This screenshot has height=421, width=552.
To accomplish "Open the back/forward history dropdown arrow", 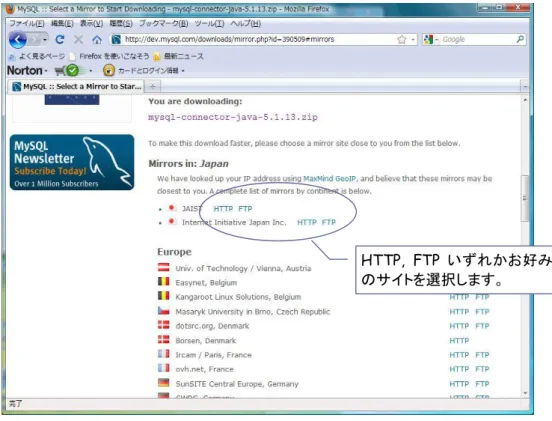I will click(x=45, y=40).
